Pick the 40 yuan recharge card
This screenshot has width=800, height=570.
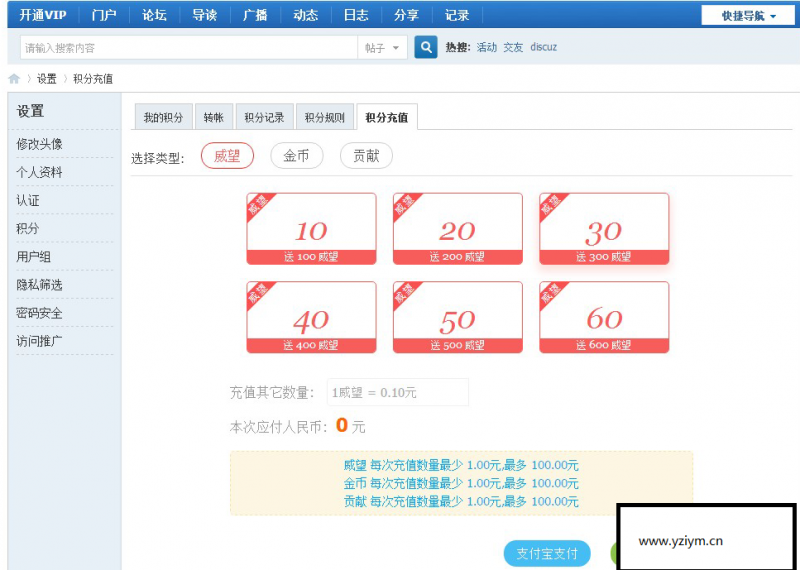pos(311,317)
